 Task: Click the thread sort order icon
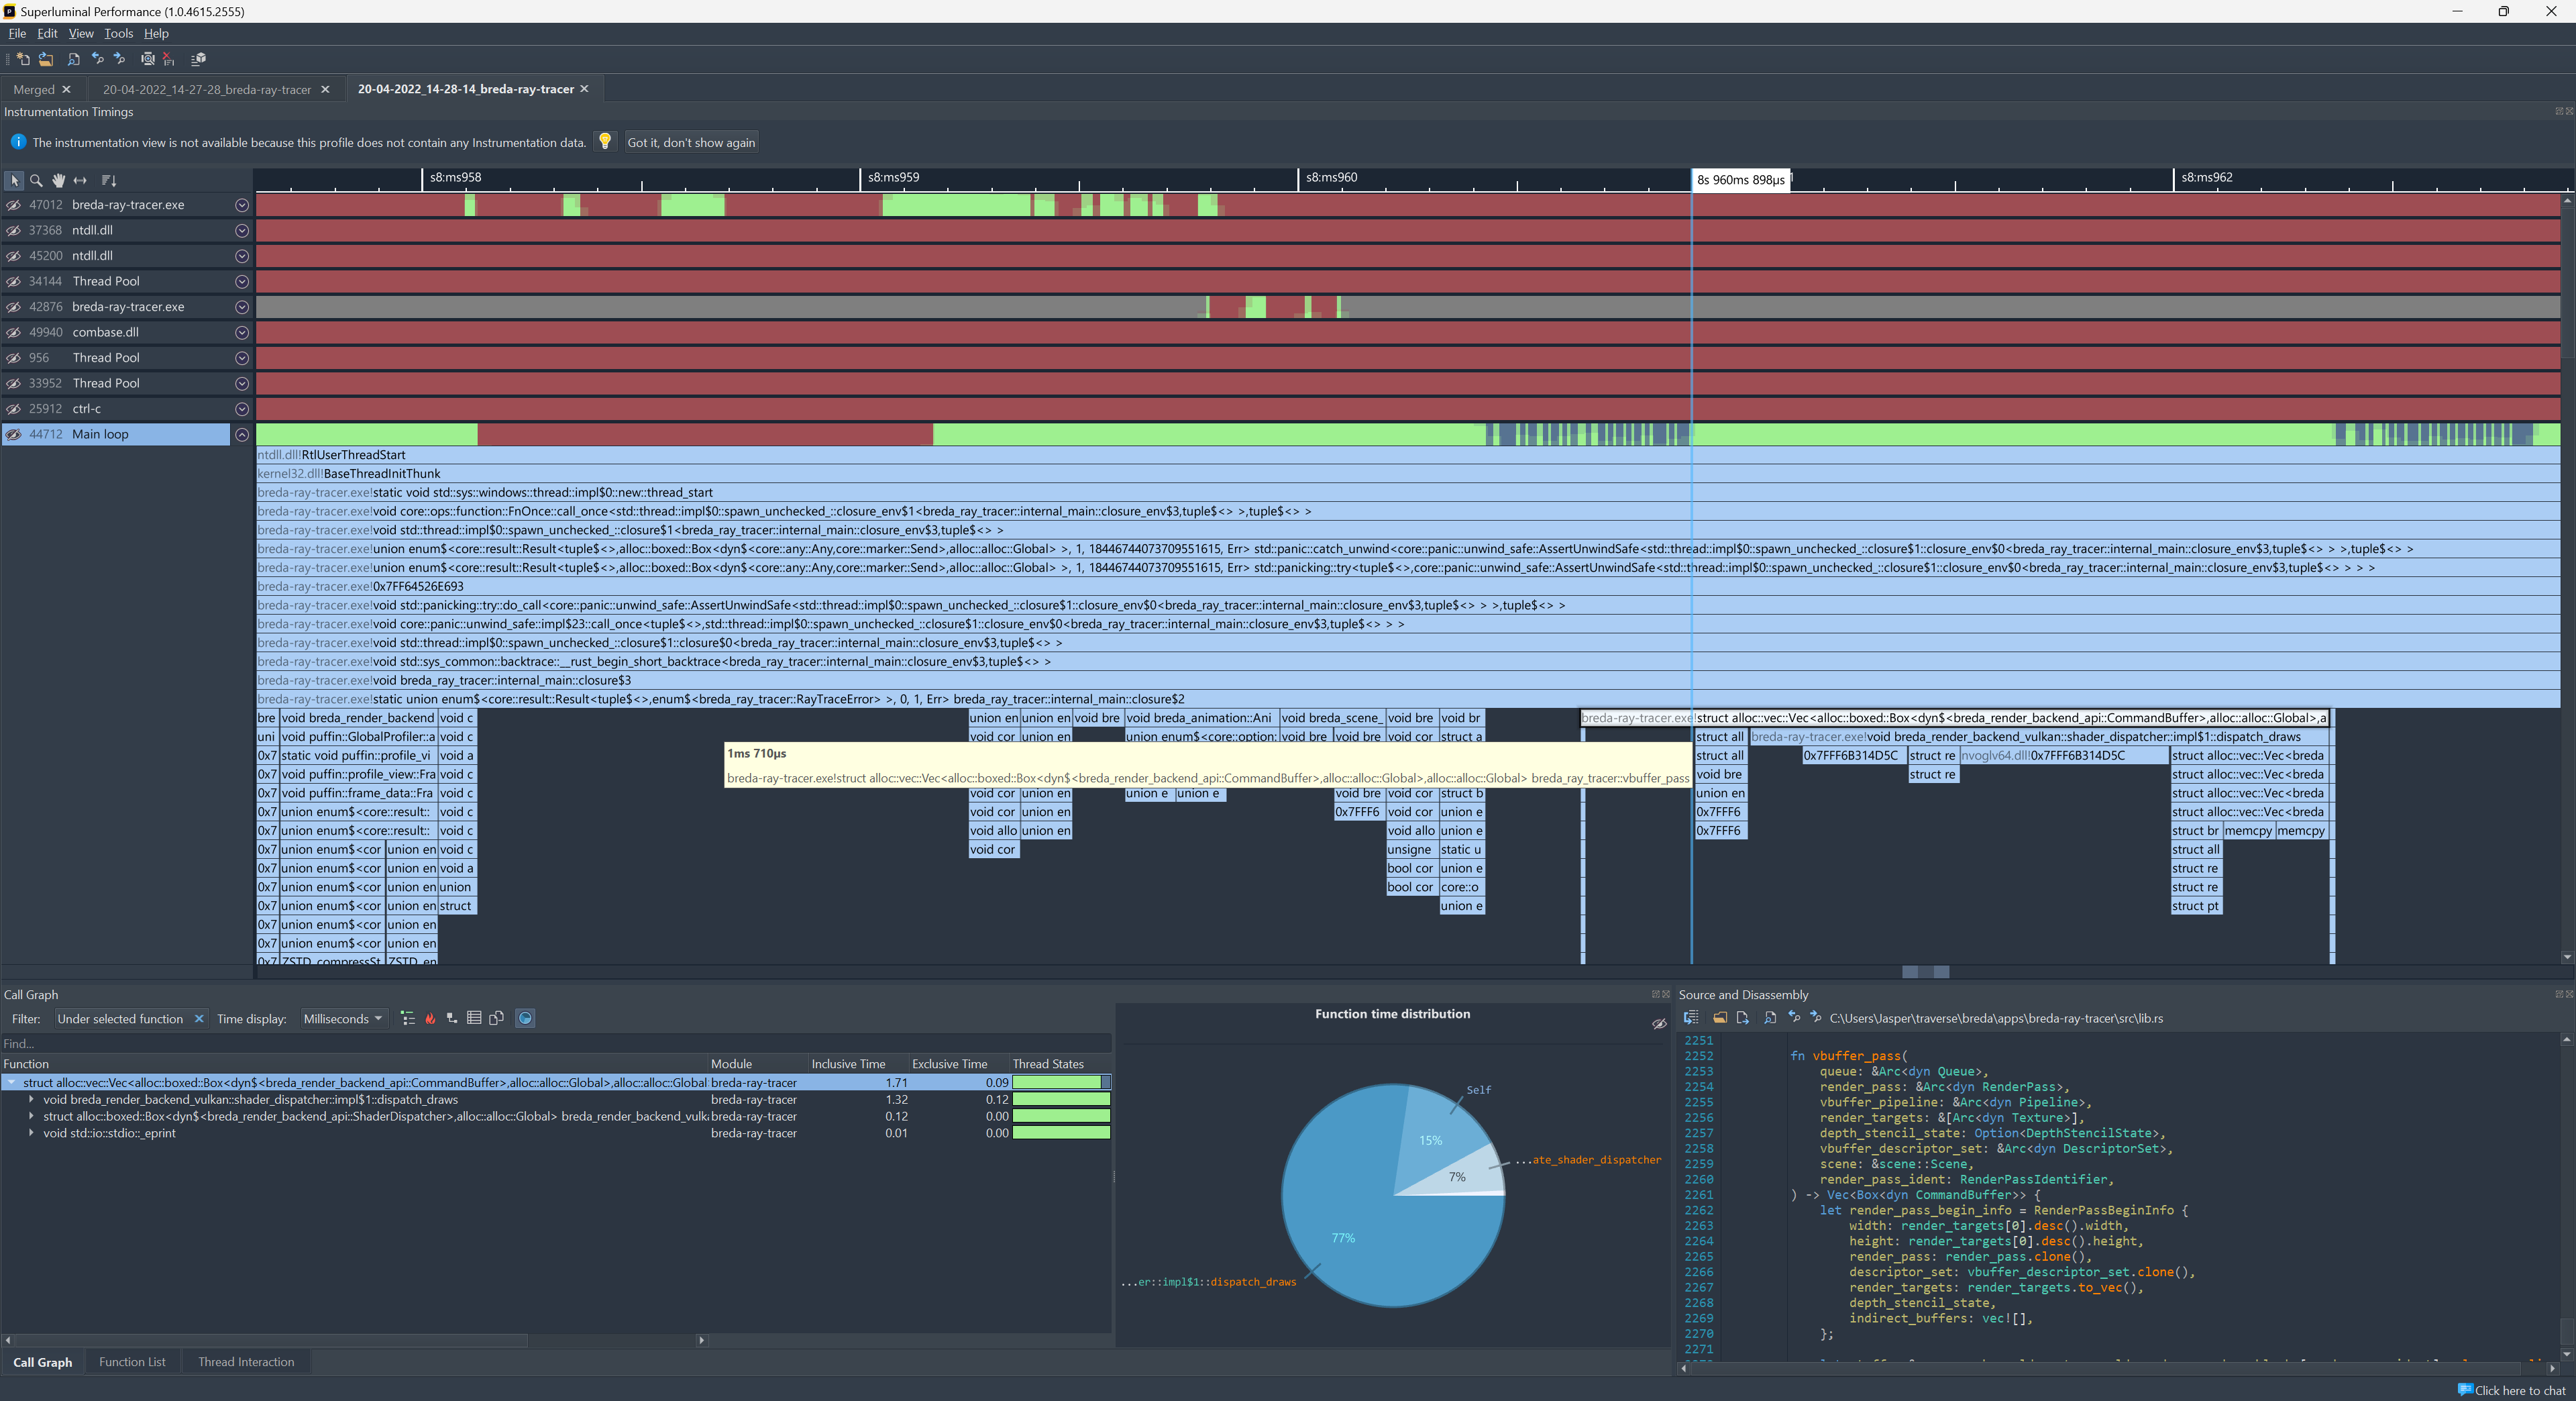tap(109, 181)
